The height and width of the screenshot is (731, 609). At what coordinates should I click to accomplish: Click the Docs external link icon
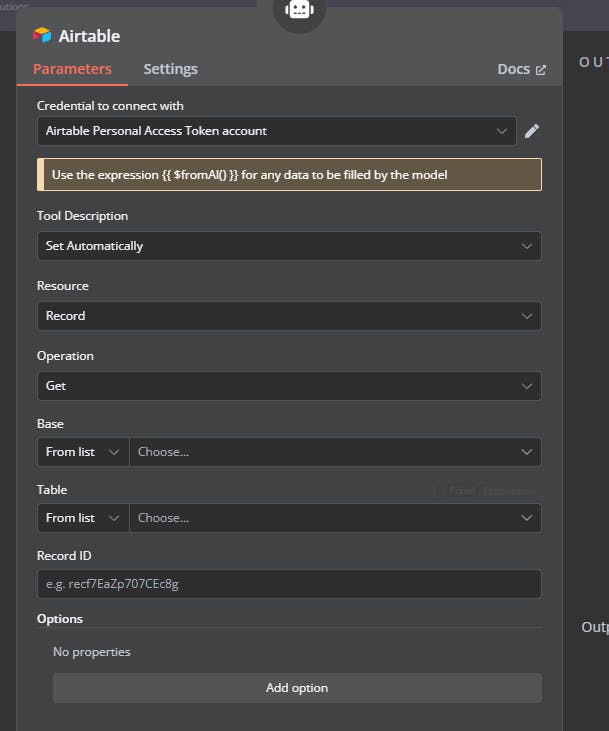tap(541, 70)
